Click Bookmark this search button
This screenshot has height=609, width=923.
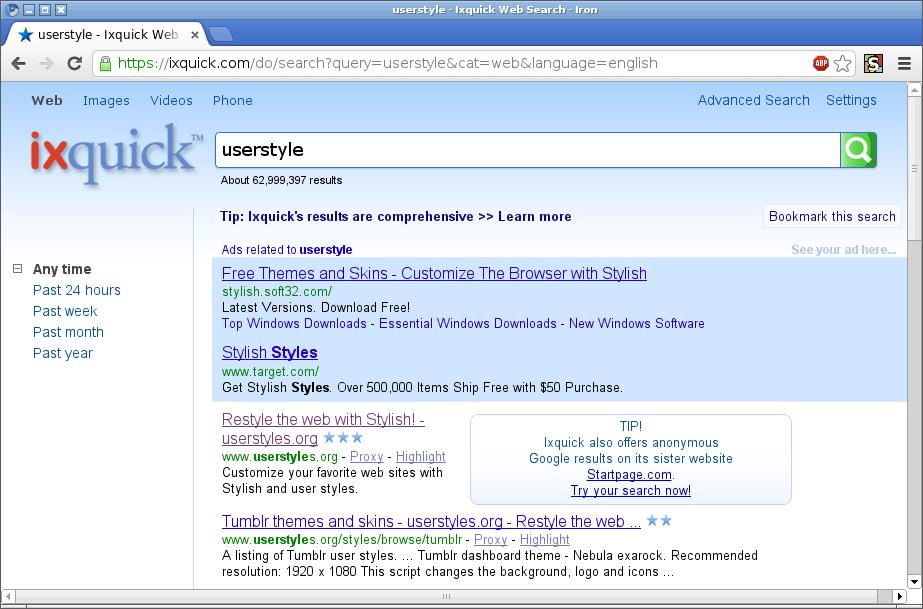tap(832, 217)
